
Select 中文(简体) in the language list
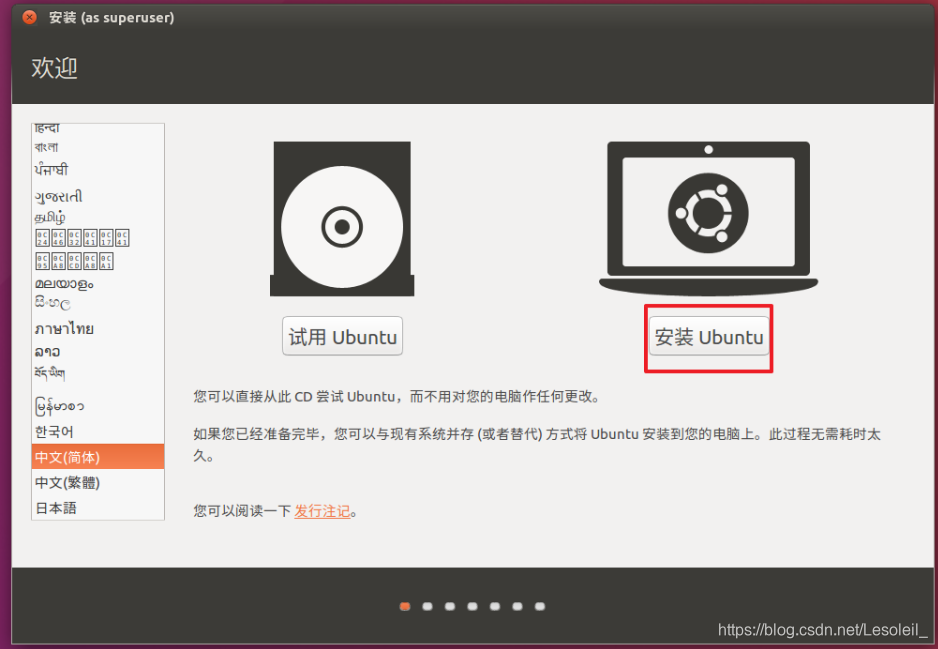(98, 457)
